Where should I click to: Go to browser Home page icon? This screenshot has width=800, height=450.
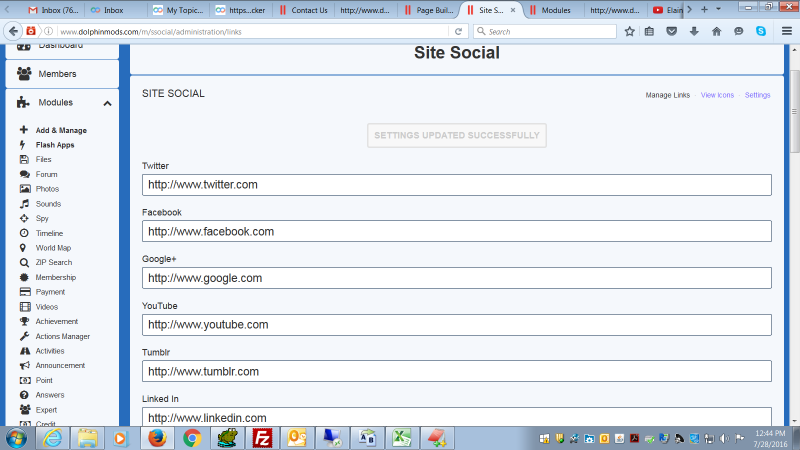(x=716, y=31)
